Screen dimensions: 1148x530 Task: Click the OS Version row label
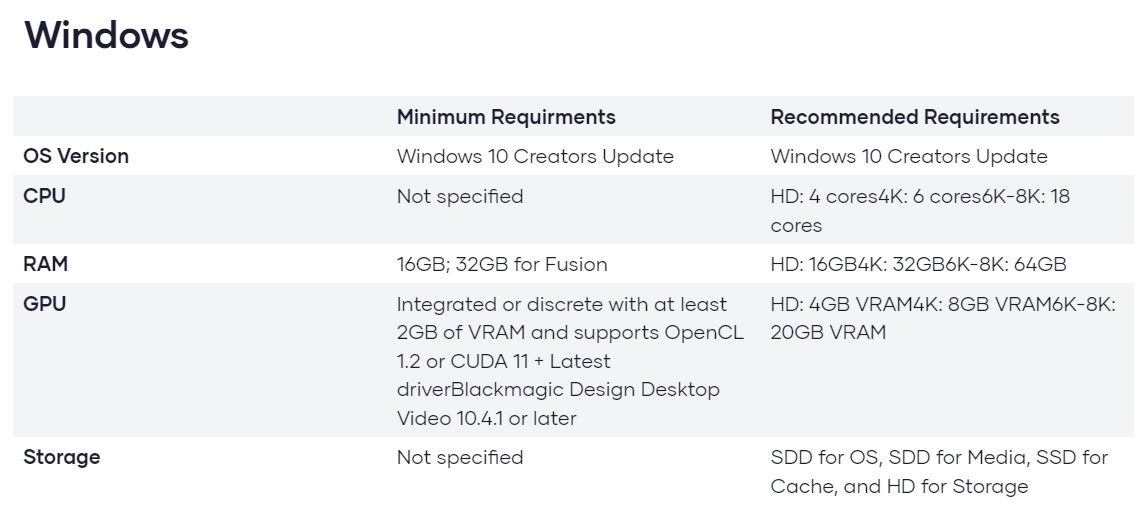[x=76, y=156]
